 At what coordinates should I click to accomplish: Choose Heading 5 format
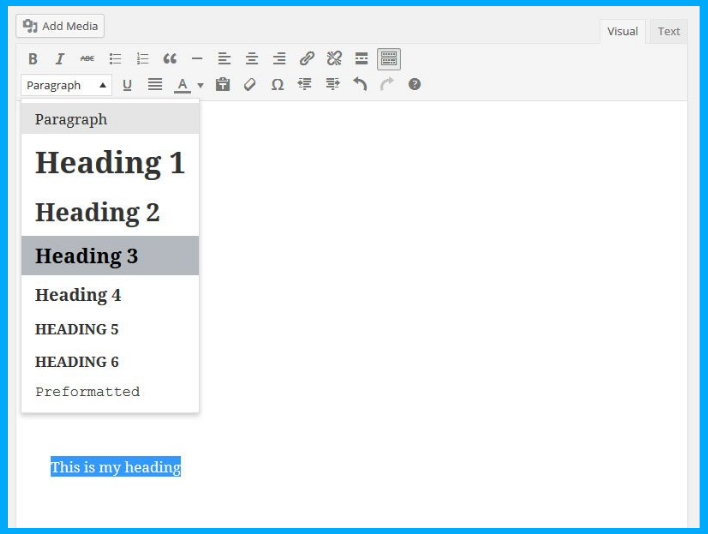[x=110, y=329]
